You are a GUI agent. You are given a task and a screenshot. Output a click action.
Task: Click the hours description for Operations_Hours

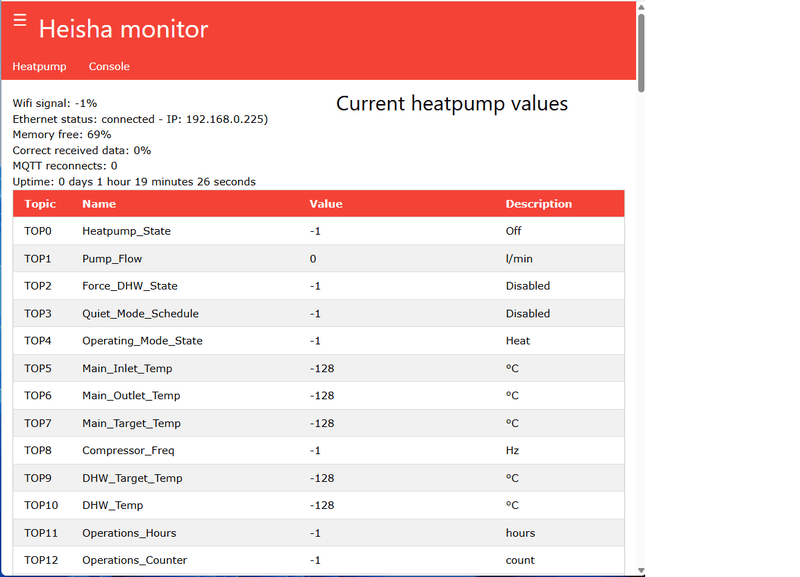(520, 533)
